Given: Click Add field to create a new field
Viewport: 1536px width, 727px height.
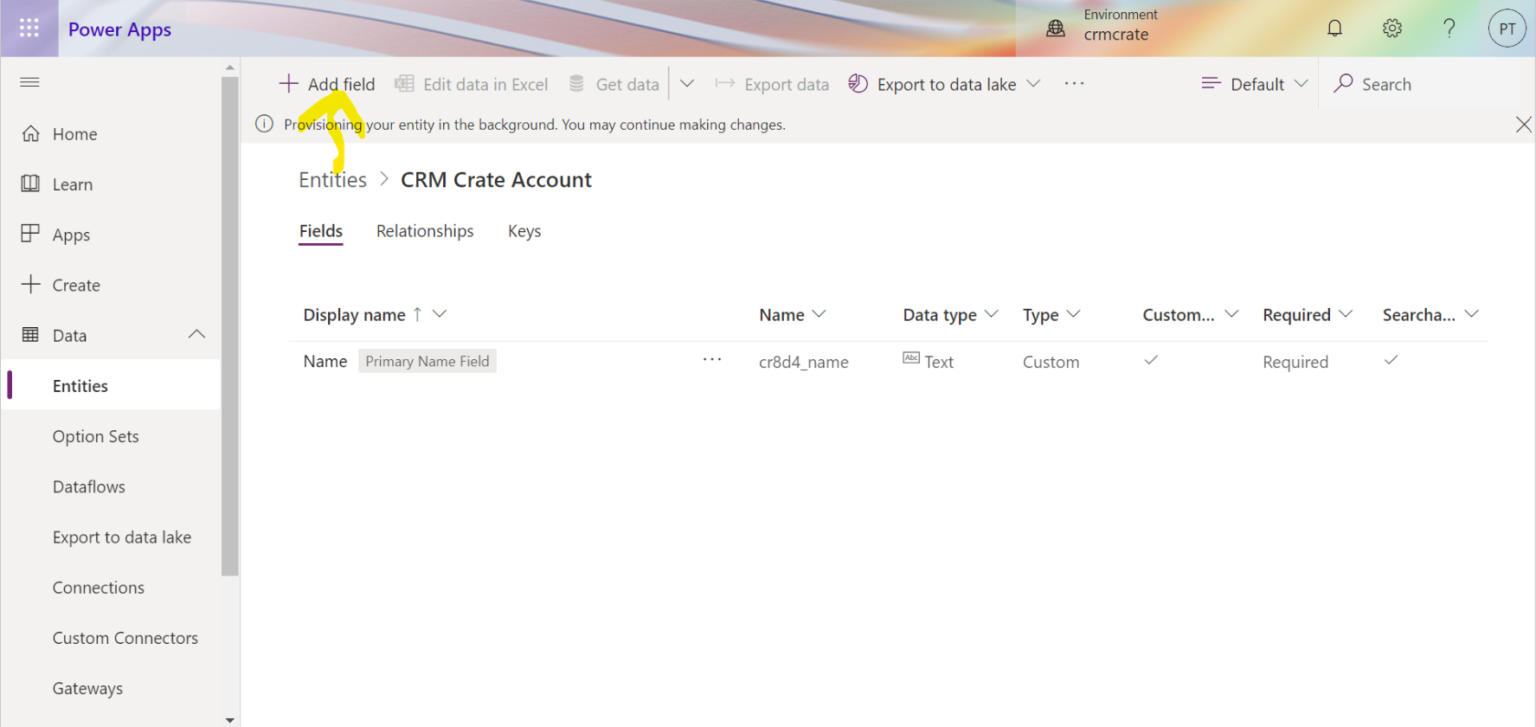Looking at the screenshot, I should point(326,84).
